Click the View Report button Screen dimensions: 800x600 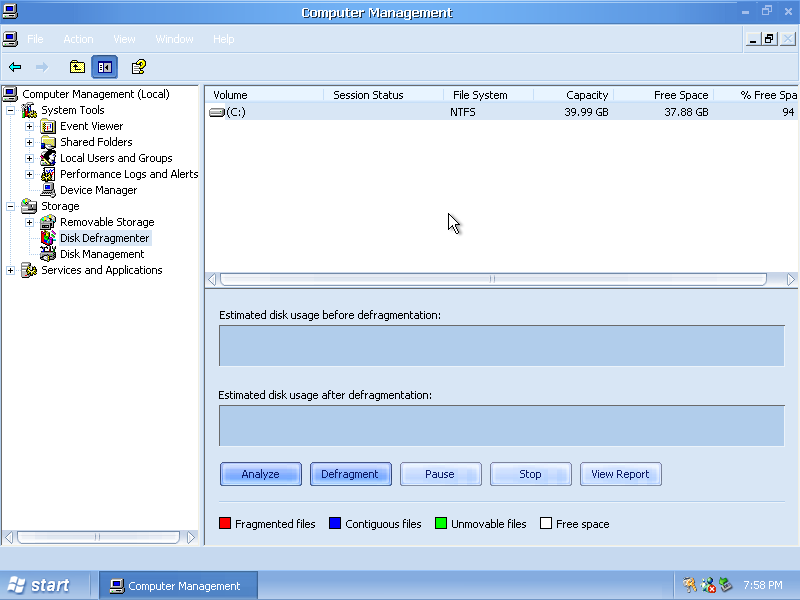[620, 474]
